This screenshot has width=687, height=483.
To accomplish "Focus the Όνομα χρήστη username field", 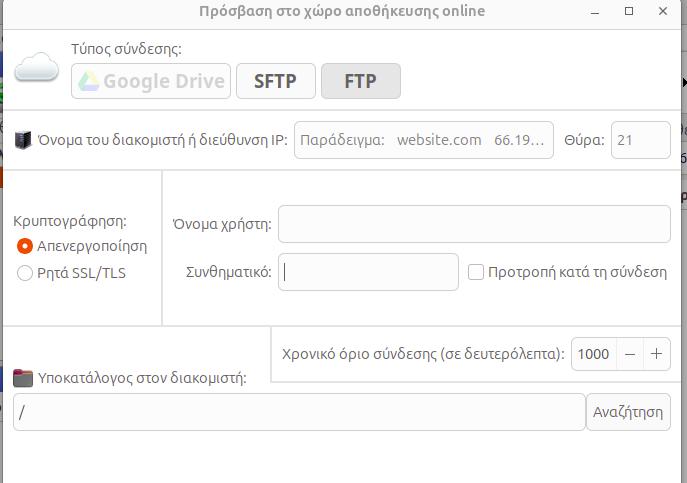I will pos(474,224).
